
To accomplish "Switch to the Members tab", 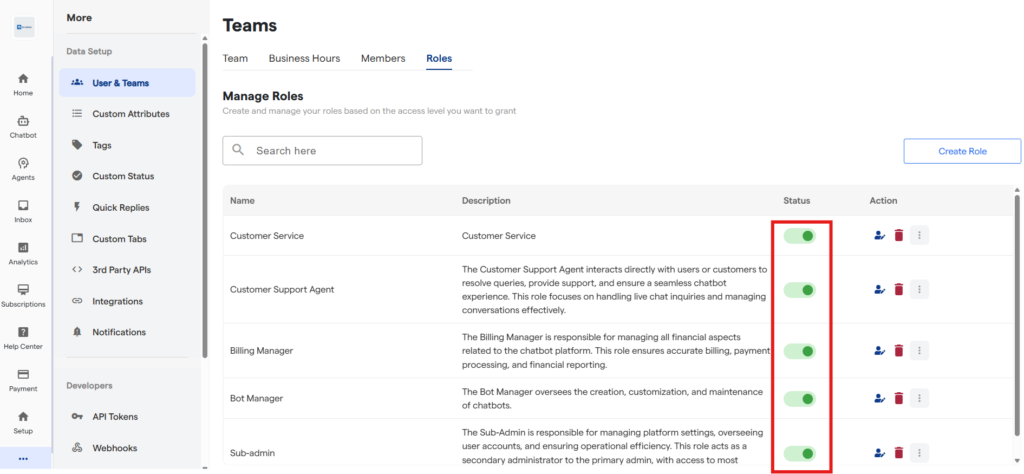I will point(383,58).
